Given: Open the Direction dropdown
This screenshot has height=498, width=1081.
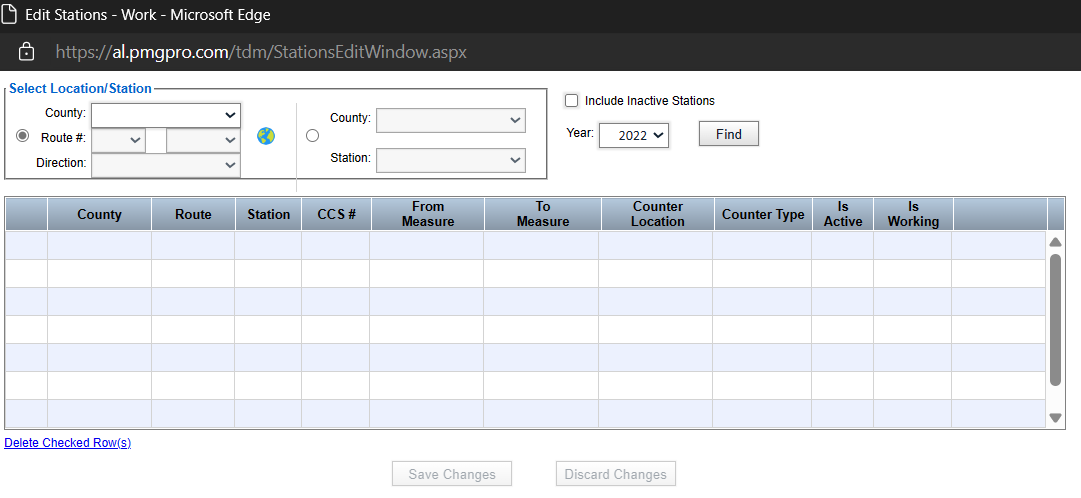Looking at the screenshot, I should coord(166,166).
